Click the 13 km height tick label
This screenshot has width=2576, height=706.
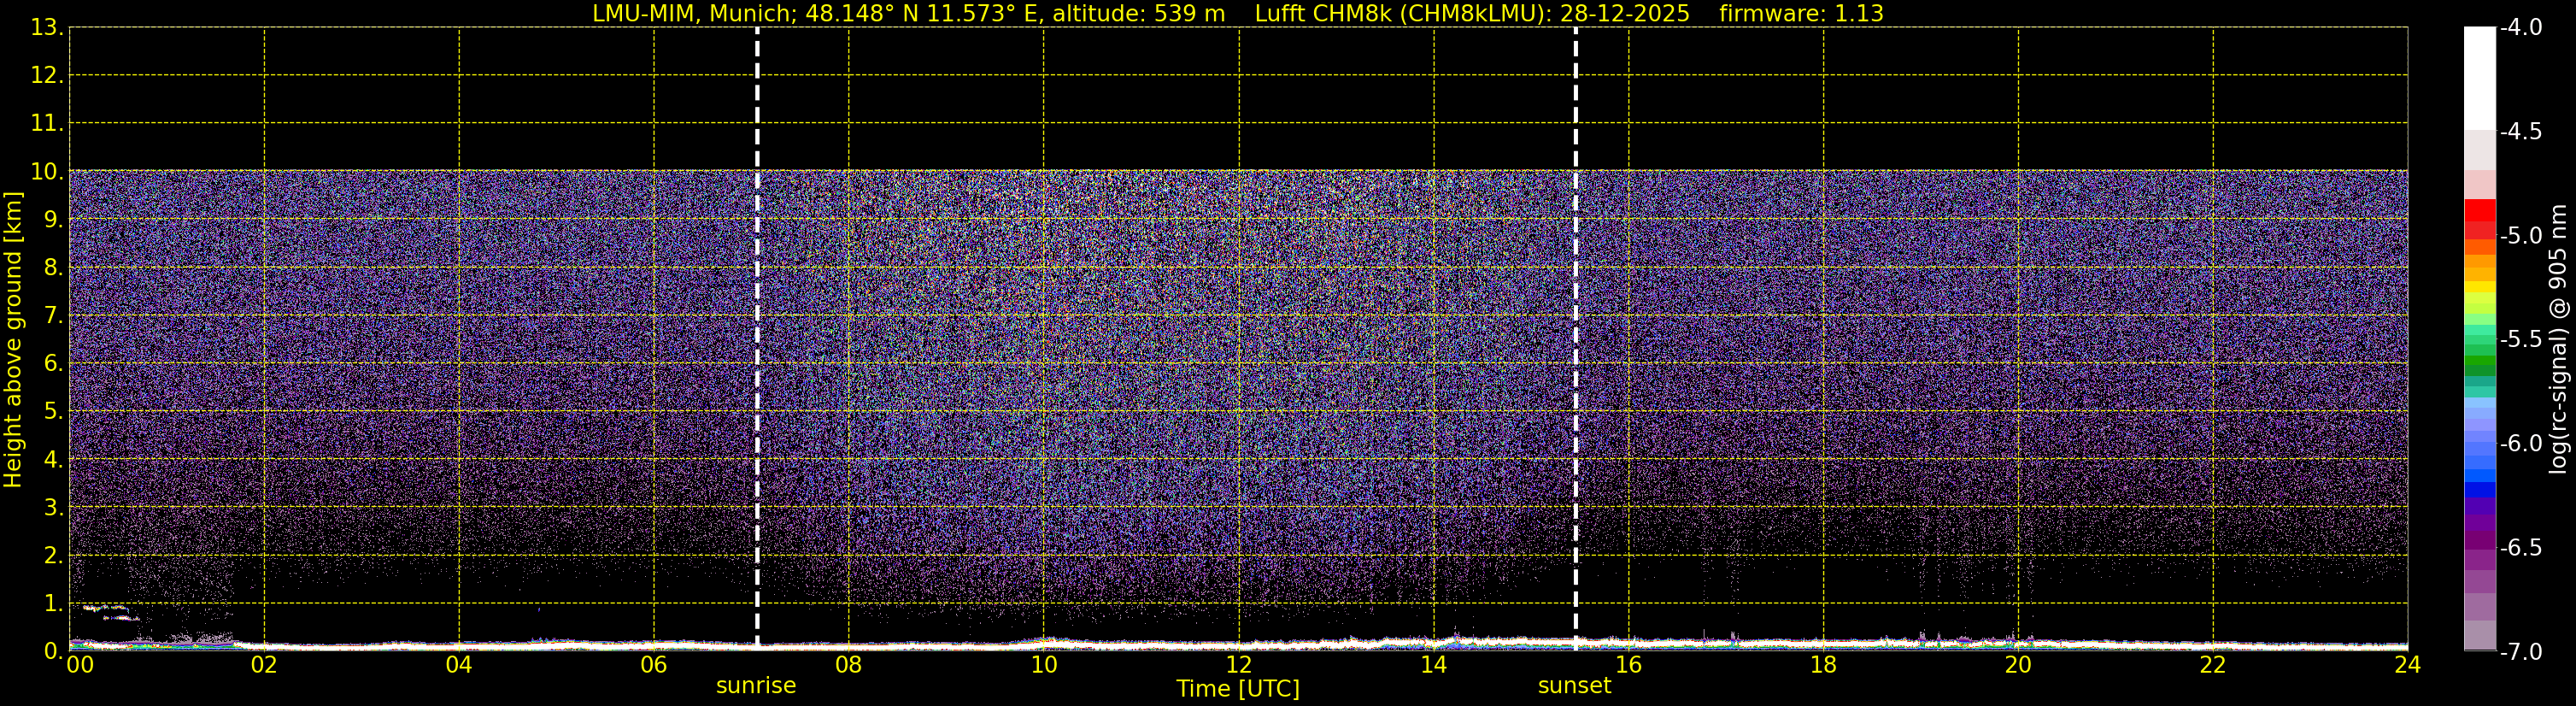(46, 28)
